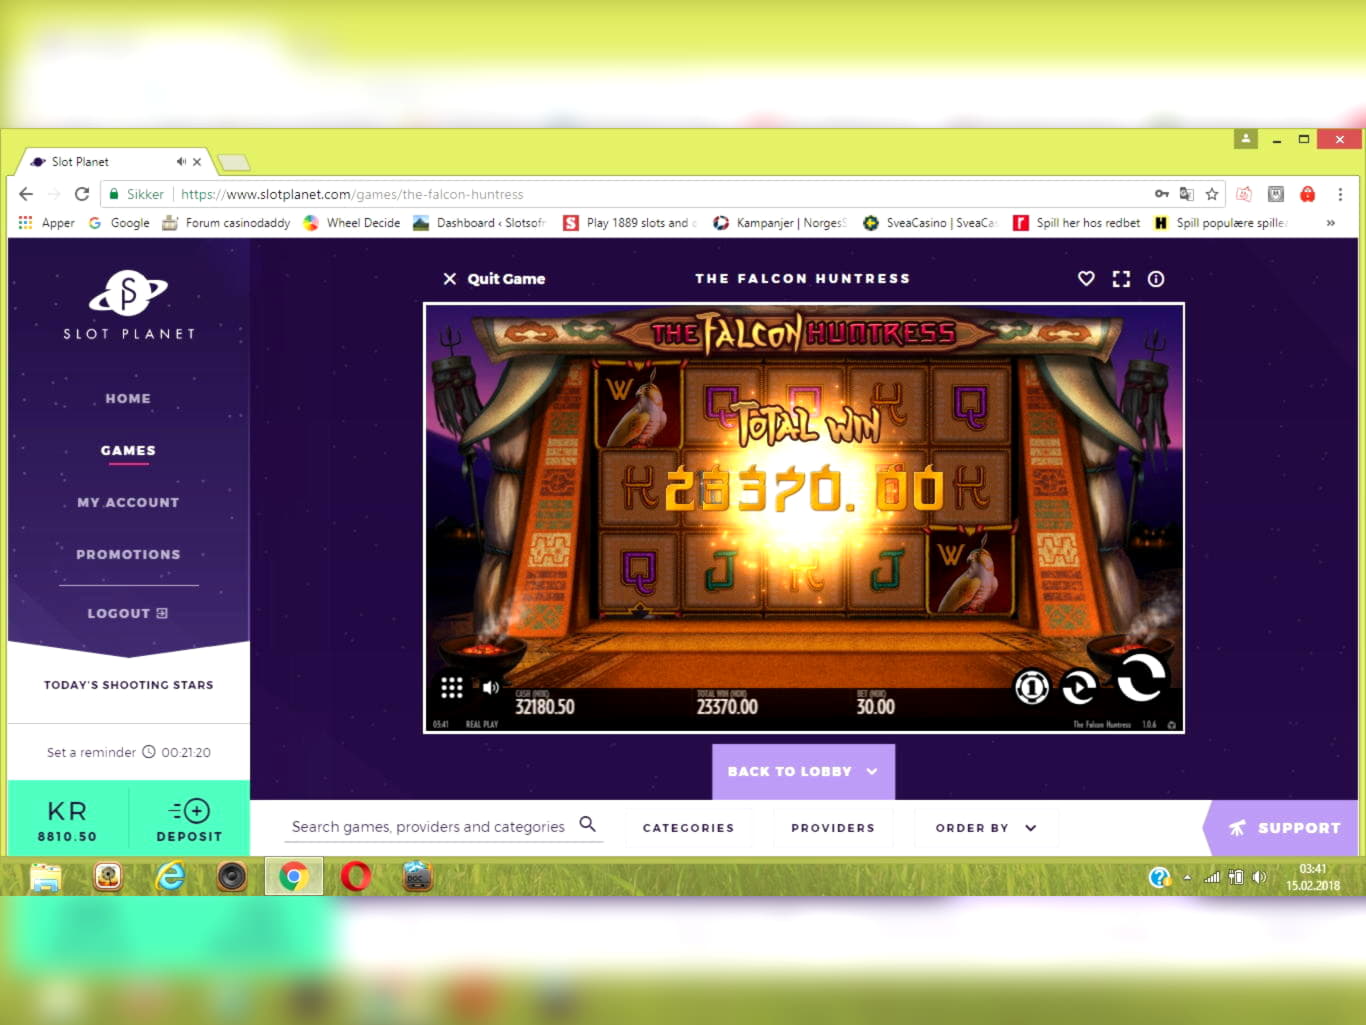Mute the Slot Planet browser tab audio
Viewport: 1366px width, 1025px height.
tap(181, 161)
